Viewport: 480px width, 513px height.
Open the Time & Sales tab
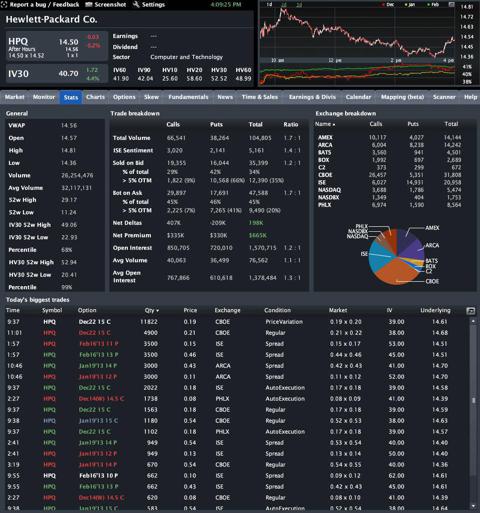click(x=260, y=97)
